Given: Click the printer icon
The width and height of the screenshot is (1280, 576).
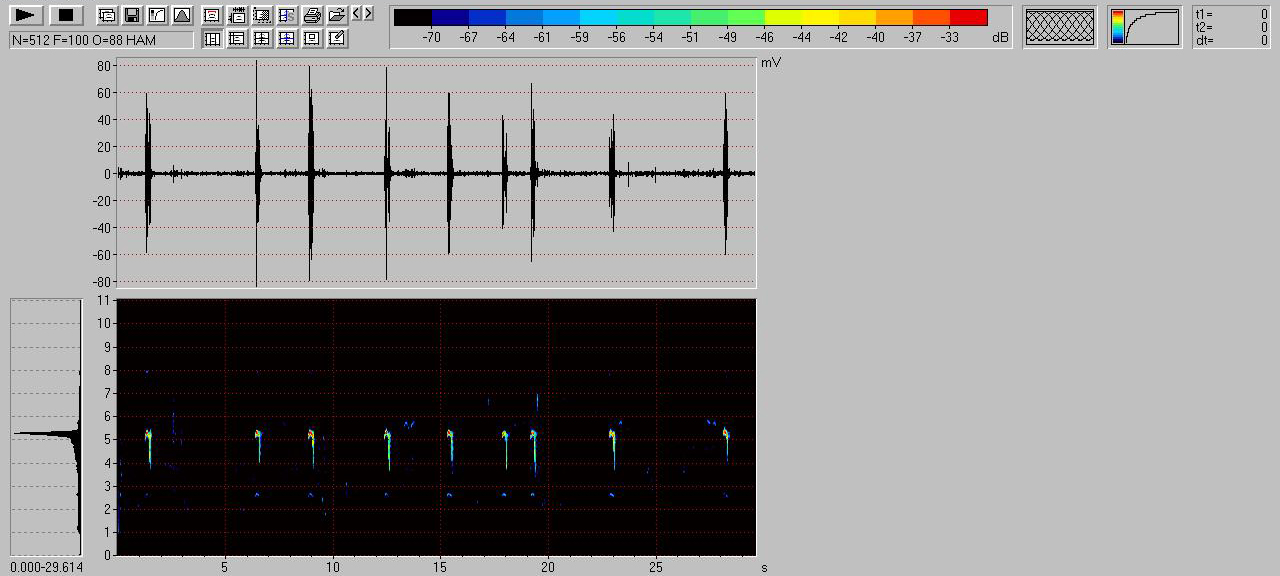Looking at the screenshot, I should [x=312, y=15].
